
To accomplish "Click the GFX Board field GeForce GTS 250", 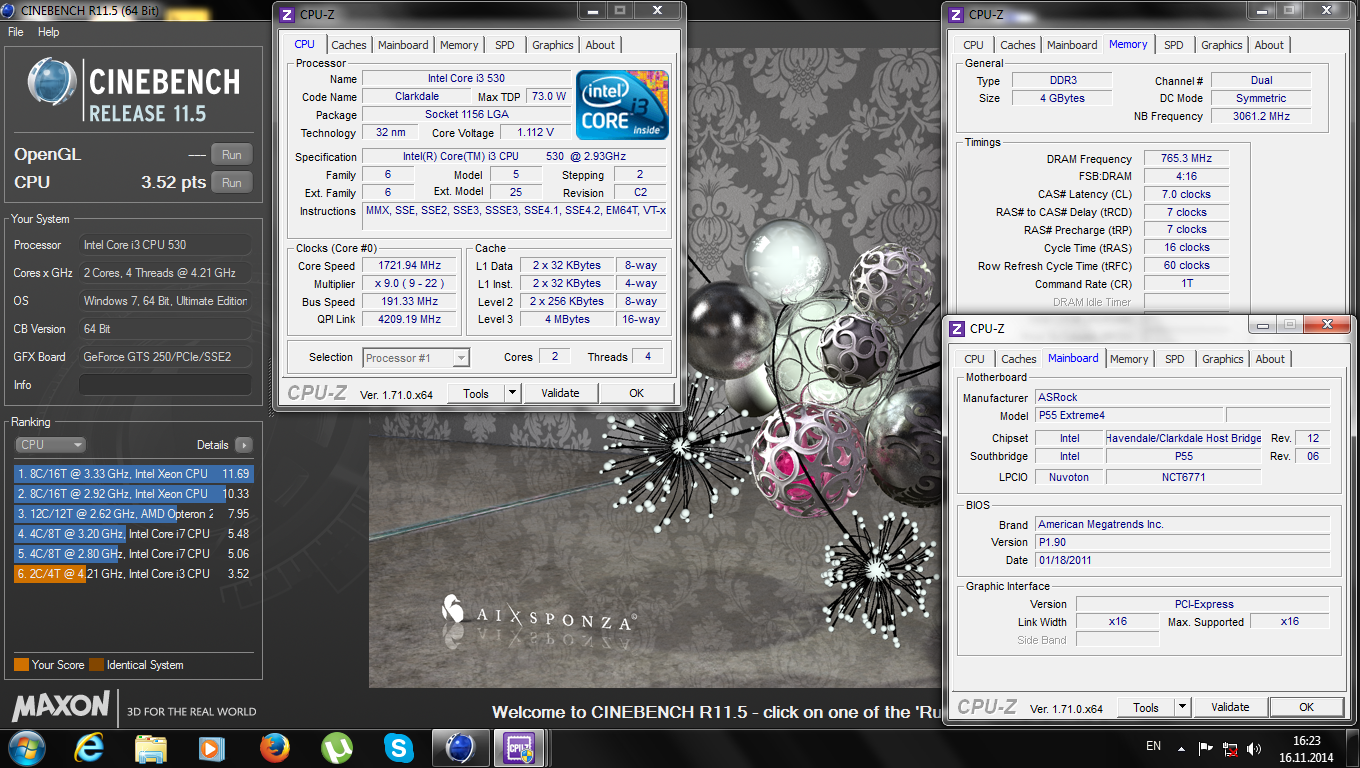I will coord(165,357).
